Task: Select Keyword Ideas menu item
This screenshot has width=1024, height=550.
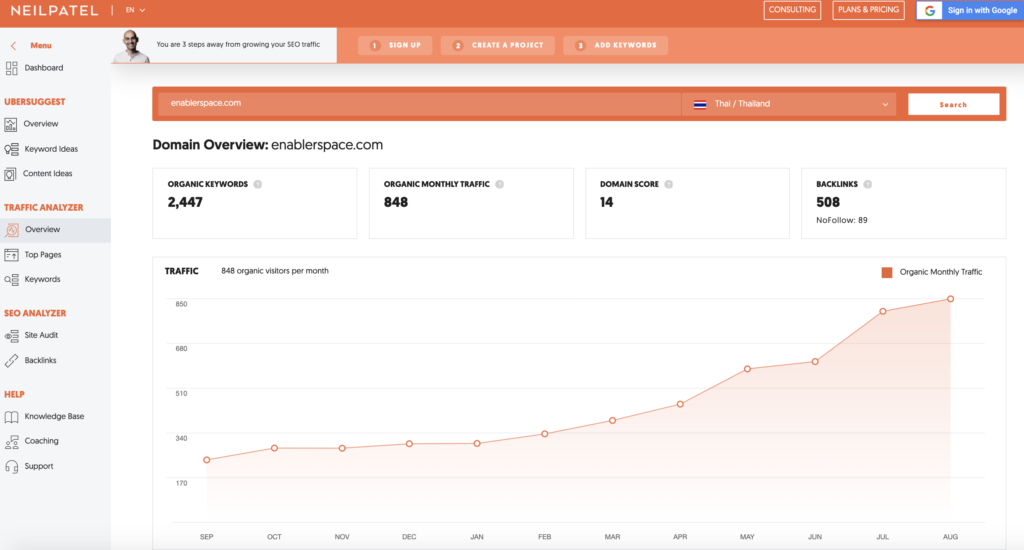Action: tap(51, 149)
